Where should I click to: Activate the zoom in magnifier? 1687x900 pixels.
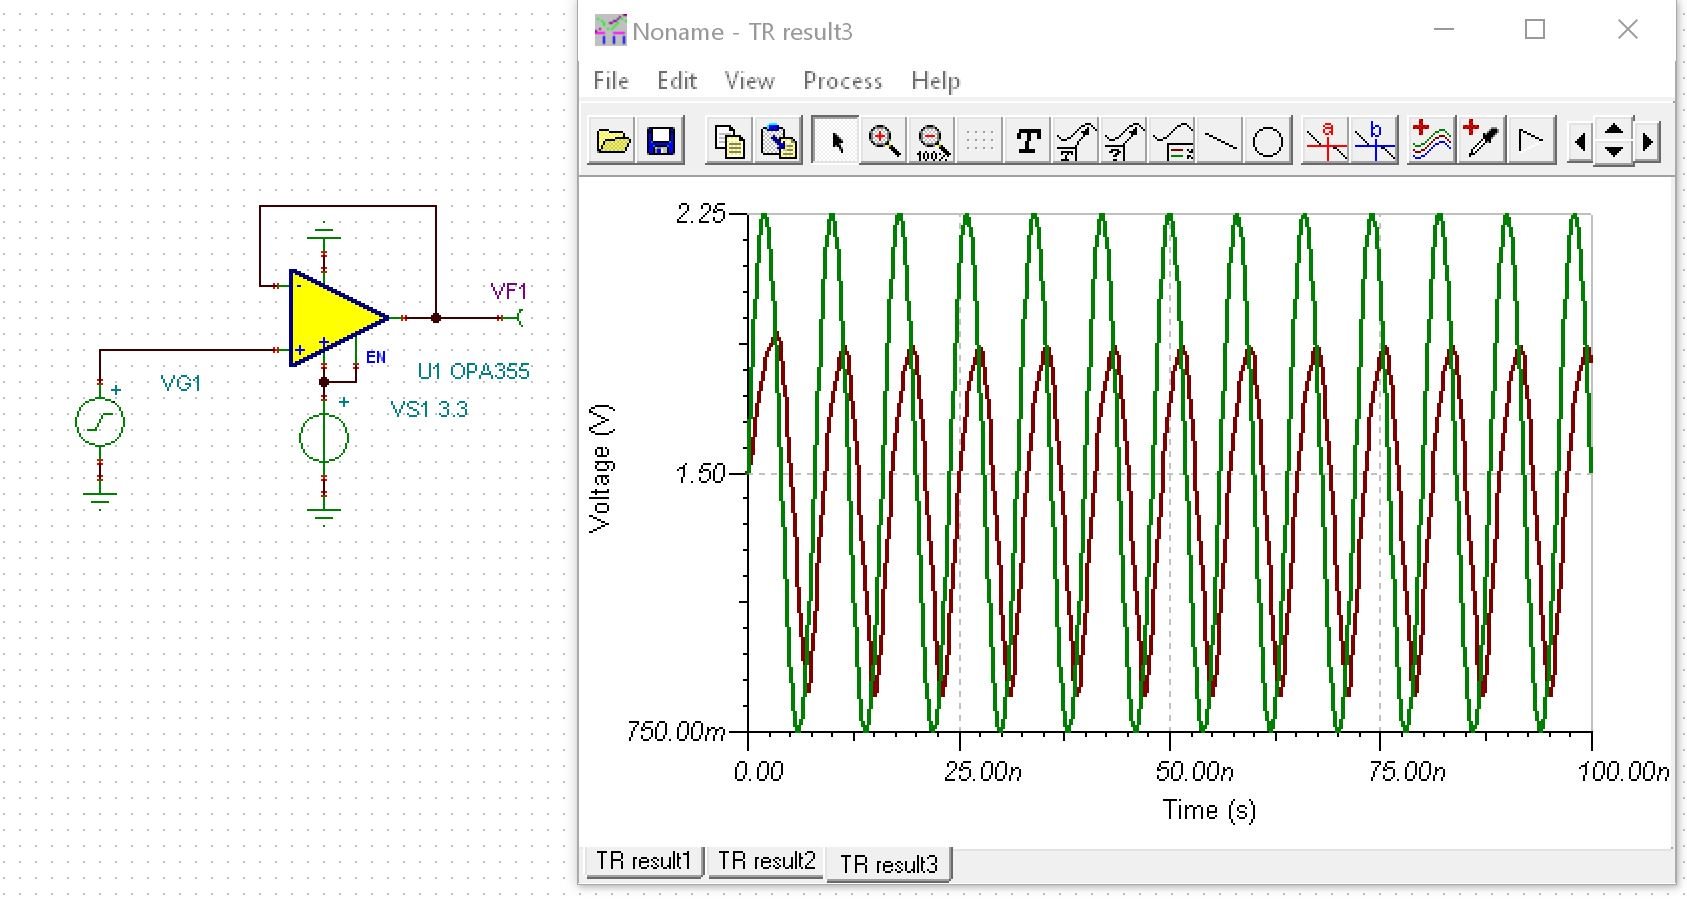884,142
